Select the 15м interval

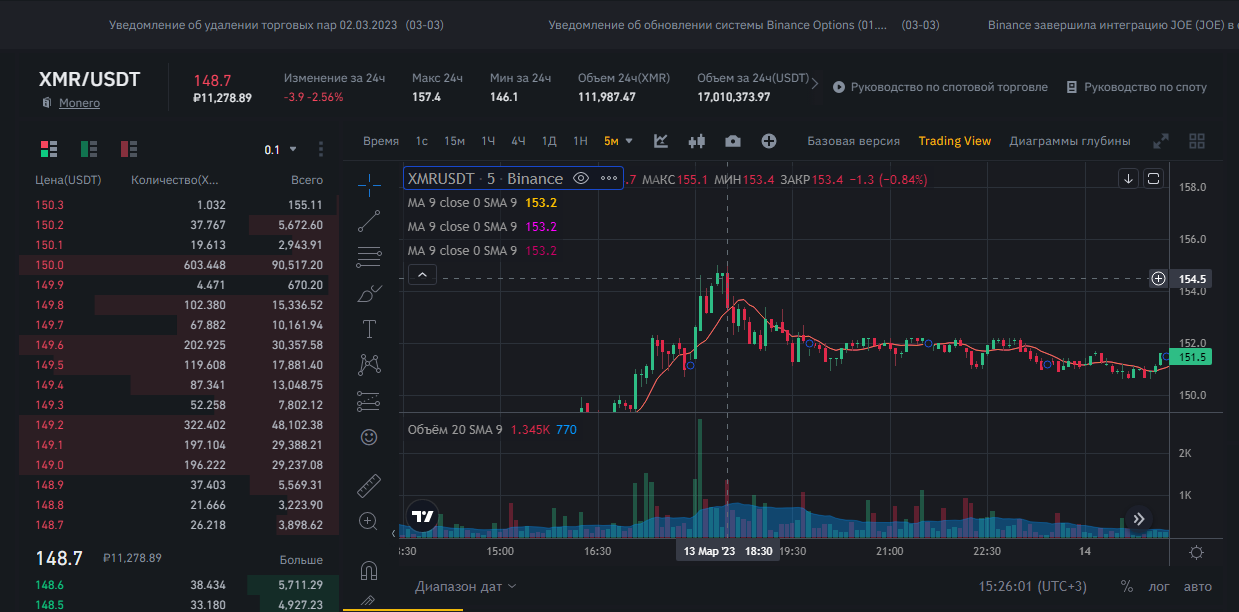point(454,141)
